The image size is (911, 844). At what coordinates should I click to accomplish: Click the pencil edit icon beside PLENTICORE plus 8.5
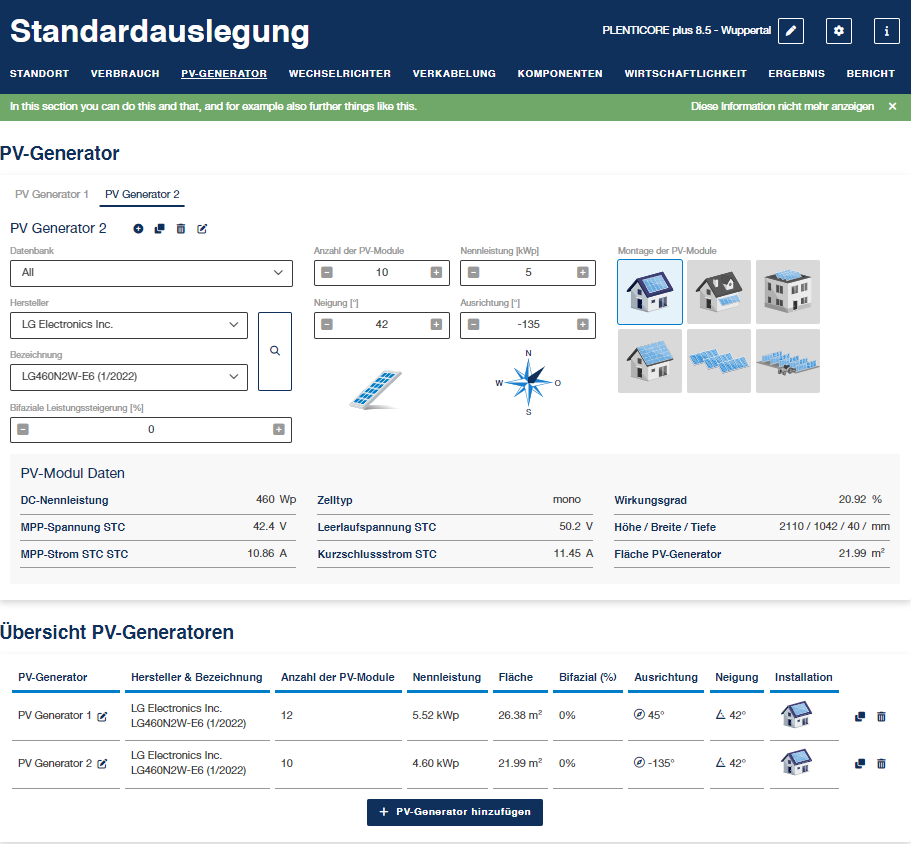pyautogui.click(x=791, y=31)
